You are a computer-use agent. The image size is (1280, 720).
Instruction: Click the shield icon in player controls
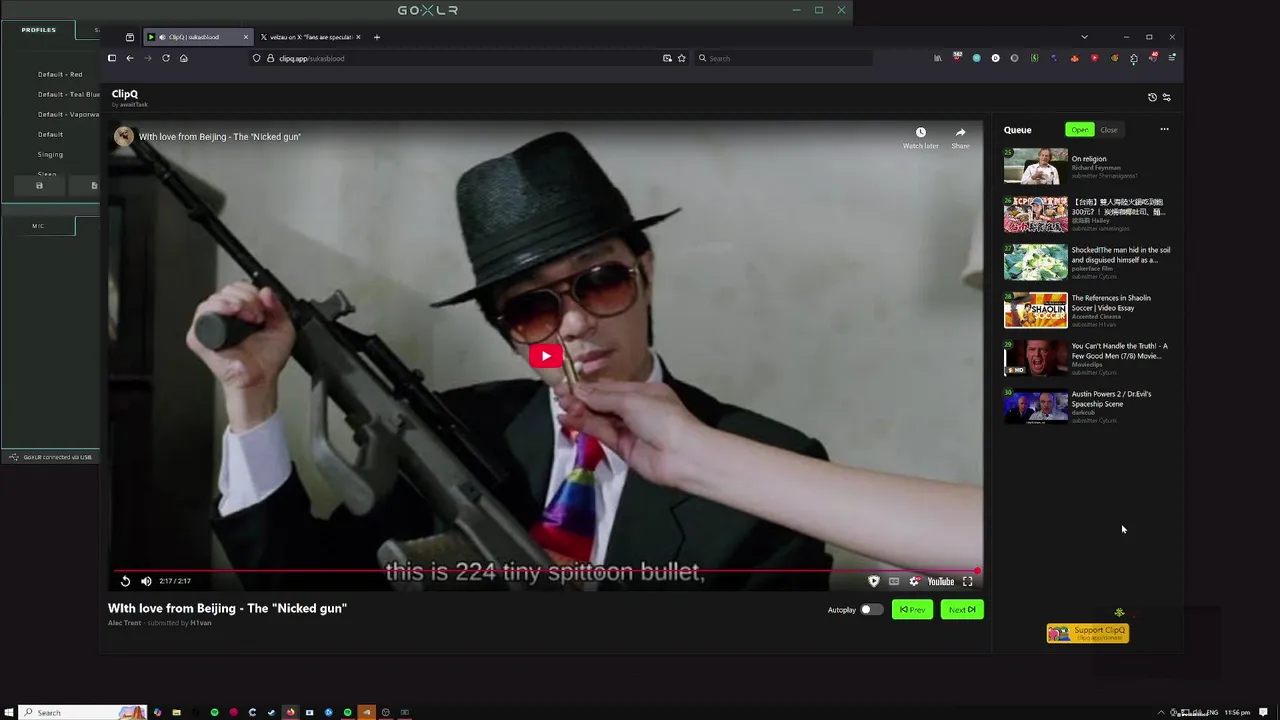click(x=874, y=581)
